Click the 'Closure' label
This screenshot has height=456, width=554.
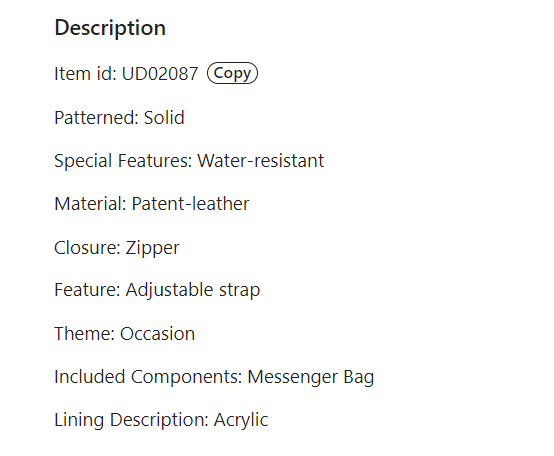point(88,248)
